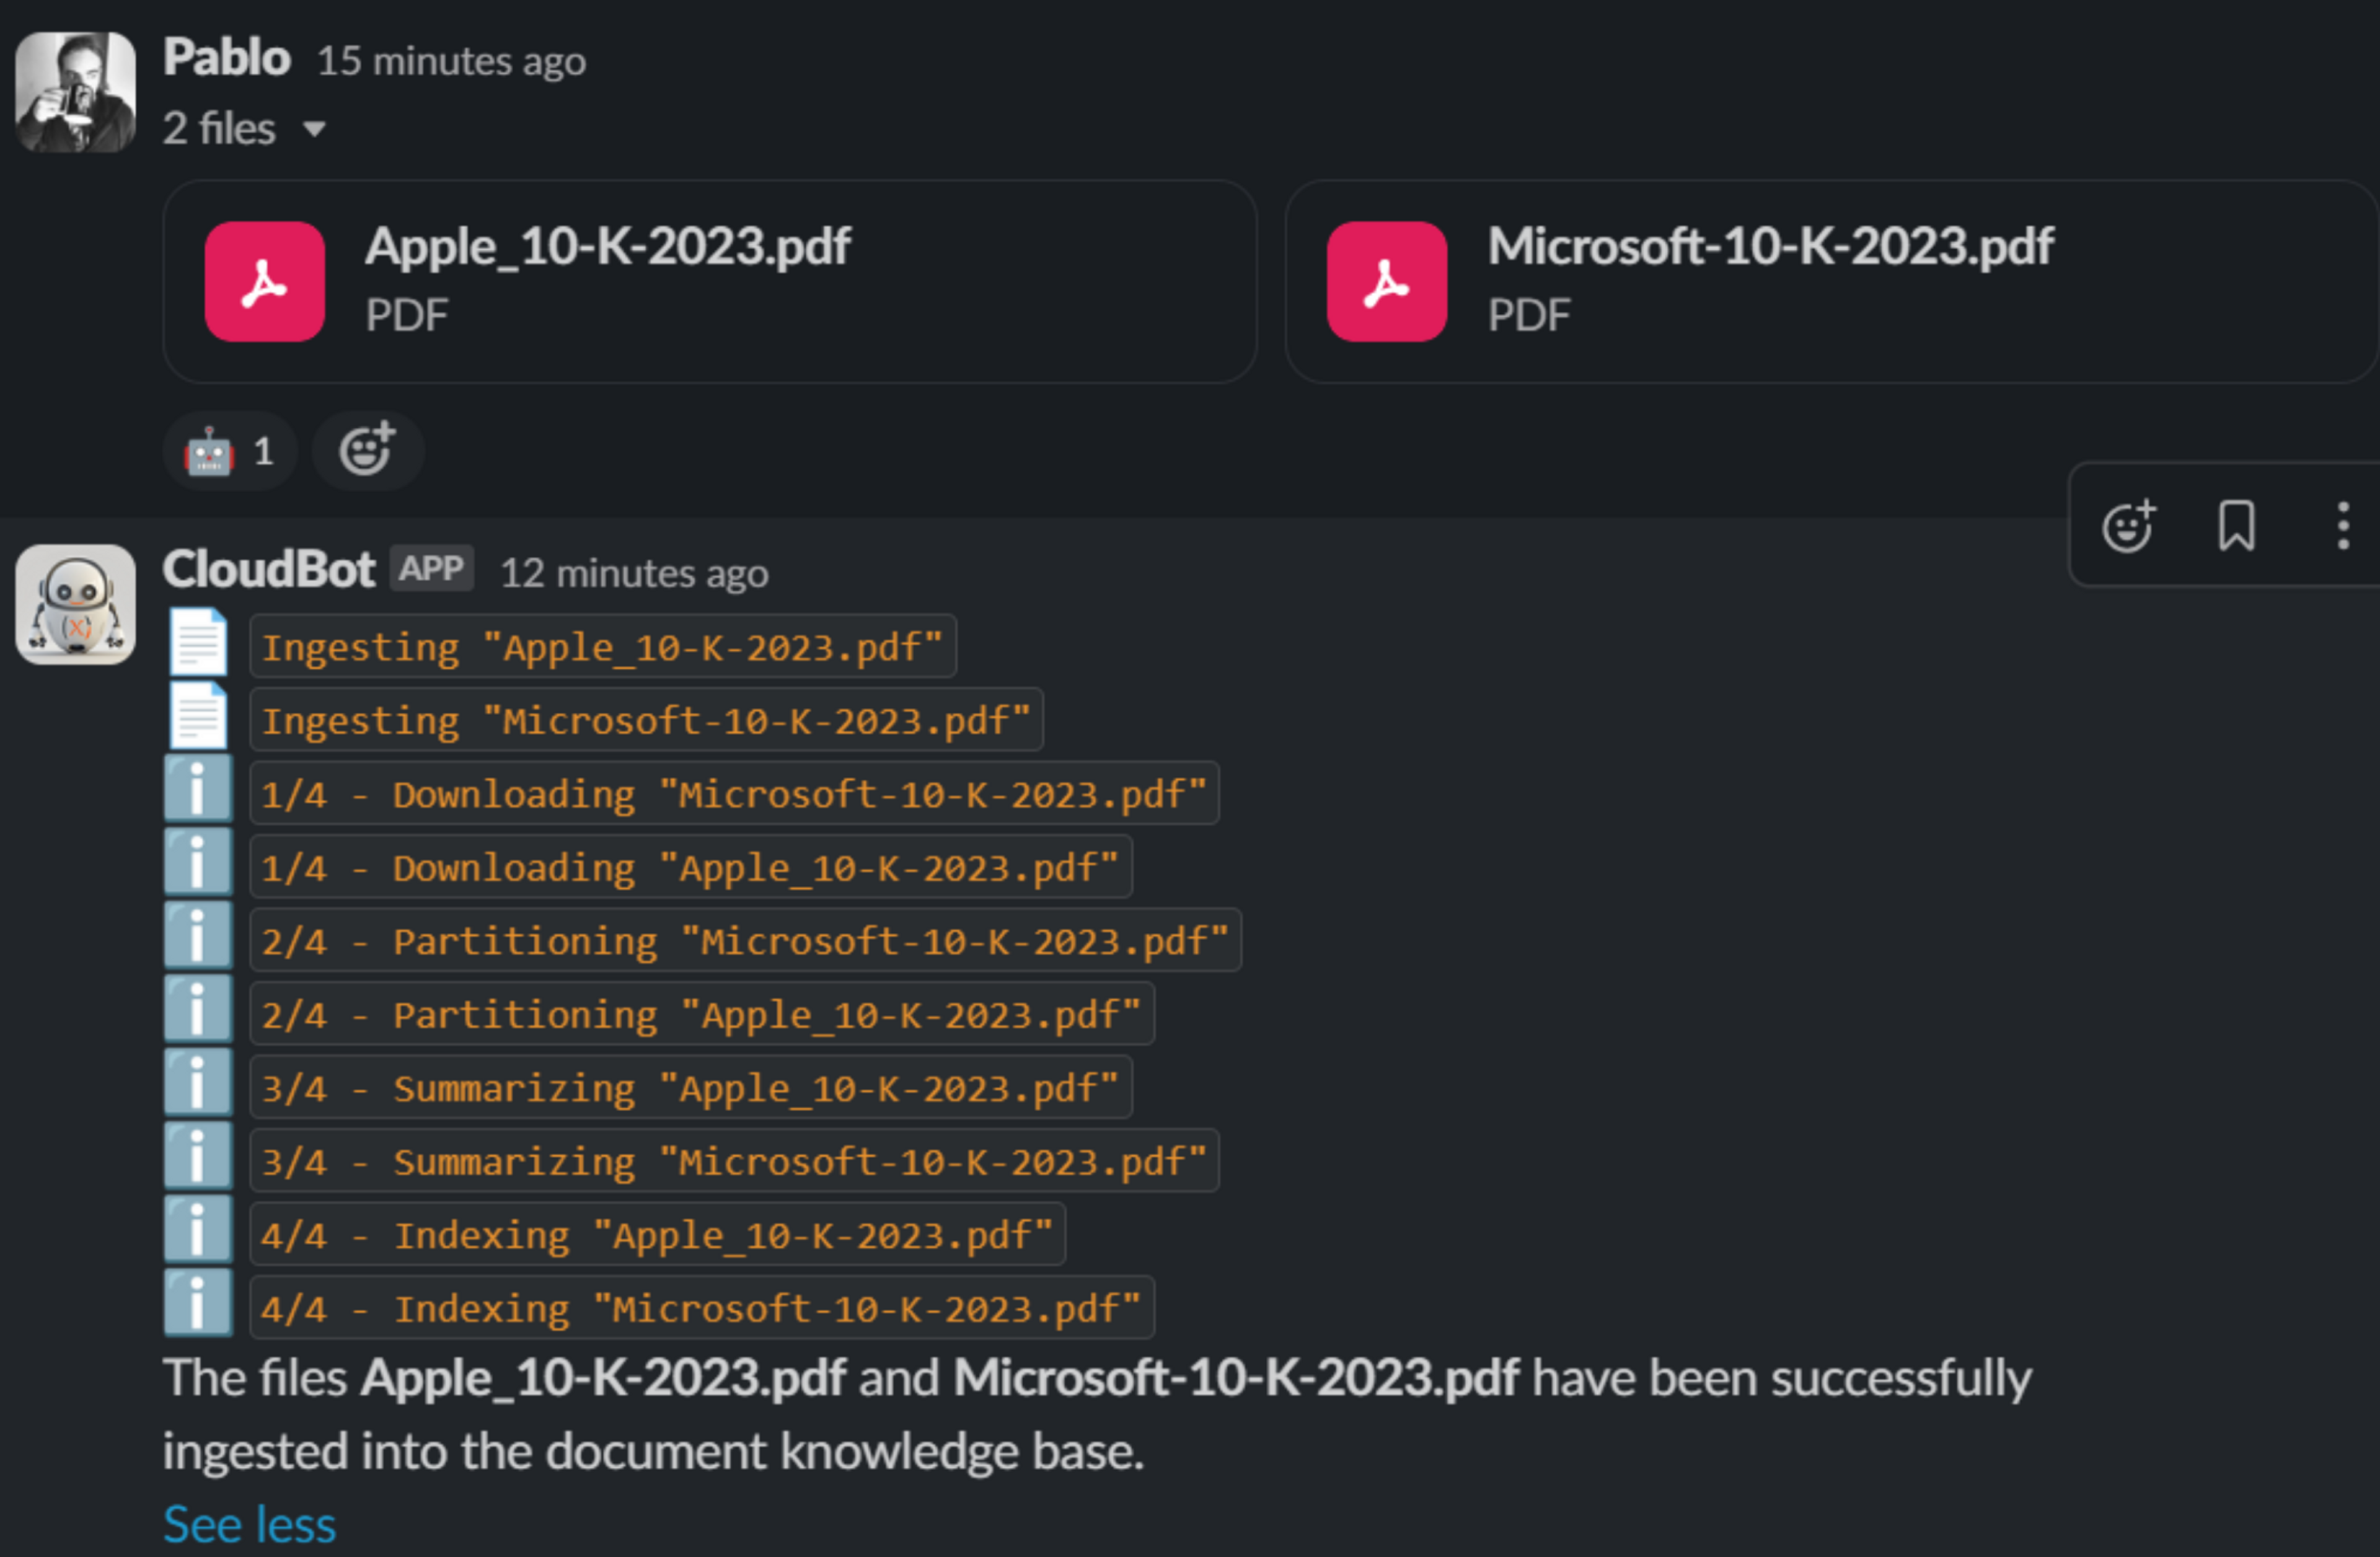Click the 12 minutes ago timestamp
The image size is (2380, 1557).
coord(634,574)
